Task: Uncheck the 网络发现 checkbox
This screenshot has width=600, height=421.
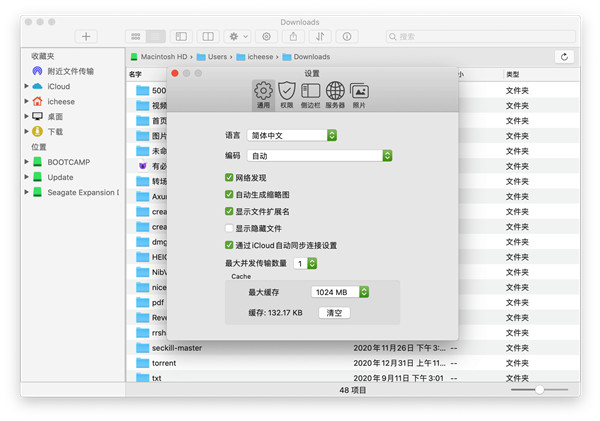Action: 230,178
